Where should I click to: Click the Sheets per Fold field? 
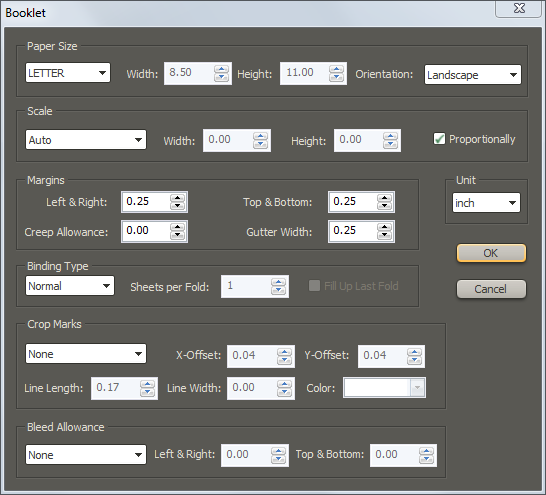pyautogui.click(x=246, y=286)
